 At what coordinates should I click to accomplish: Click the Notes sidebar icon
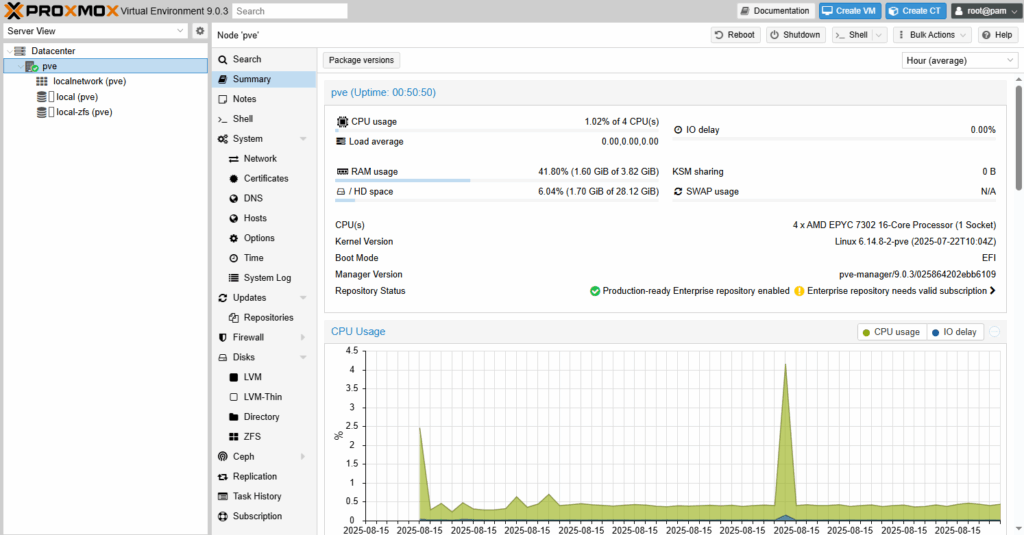pos(223,99)
